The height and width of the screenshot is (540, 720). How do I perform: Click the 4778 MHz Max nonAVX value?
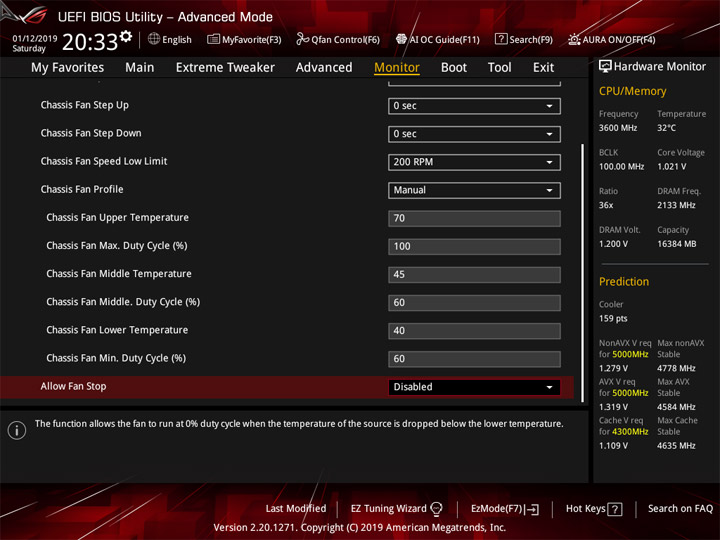click(x=676, y=368)
